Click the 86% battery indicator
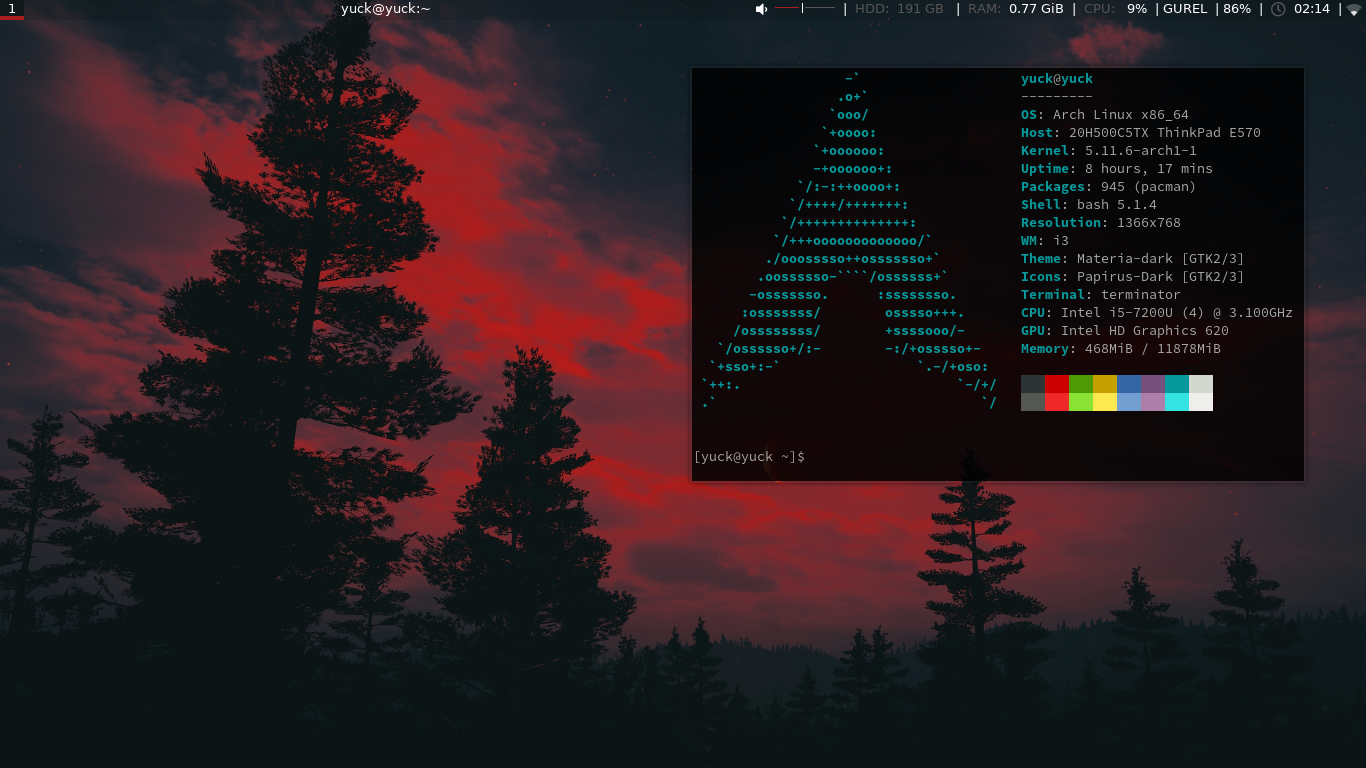The image size is (1366, 768). 1237,9
